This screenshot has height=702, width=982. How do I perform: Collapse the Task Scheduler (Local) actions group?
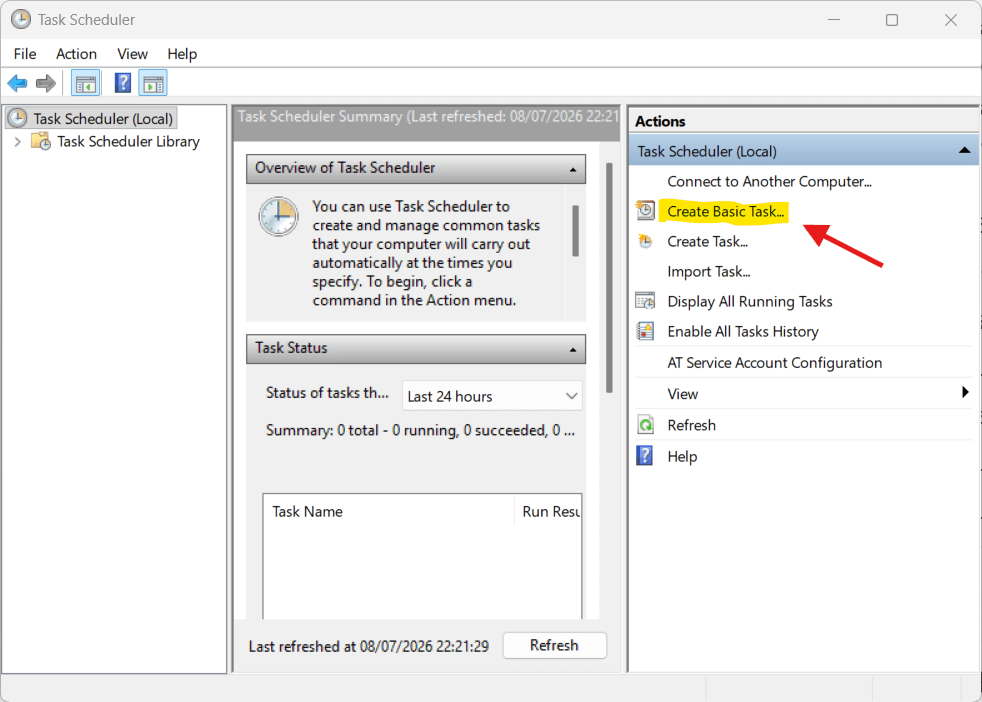point(964,151)
